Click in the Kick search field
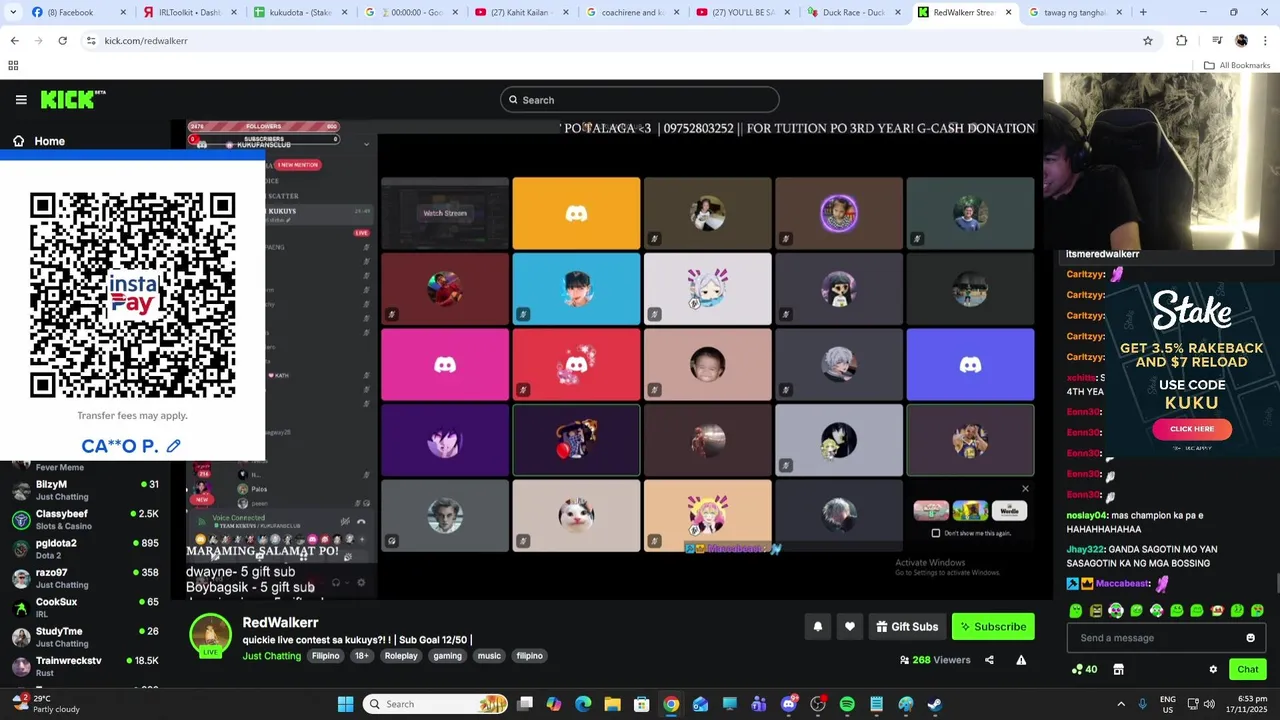This screenshot has width=1280, height=720. click(x=640, y=100)
